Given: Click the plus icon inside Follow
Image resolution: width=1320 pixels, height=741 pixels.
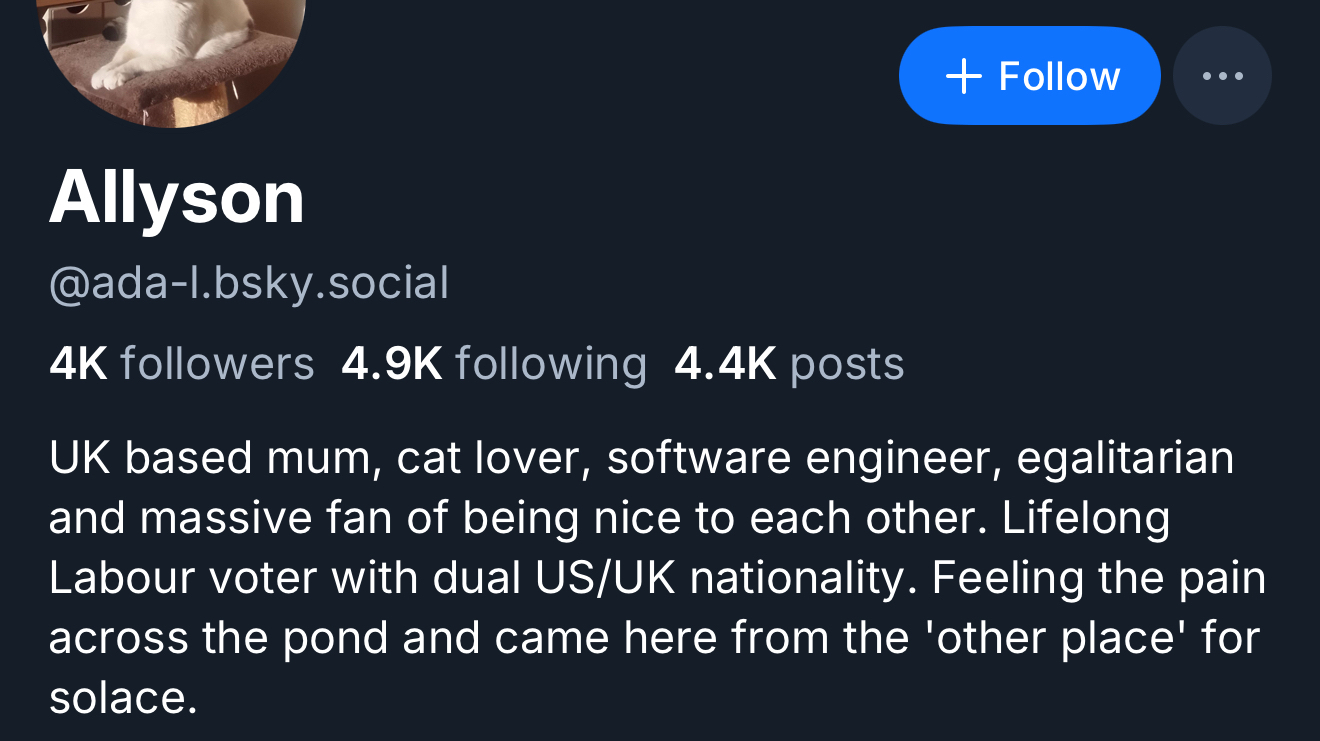Looking at the screenshot, I should point(963,76).
